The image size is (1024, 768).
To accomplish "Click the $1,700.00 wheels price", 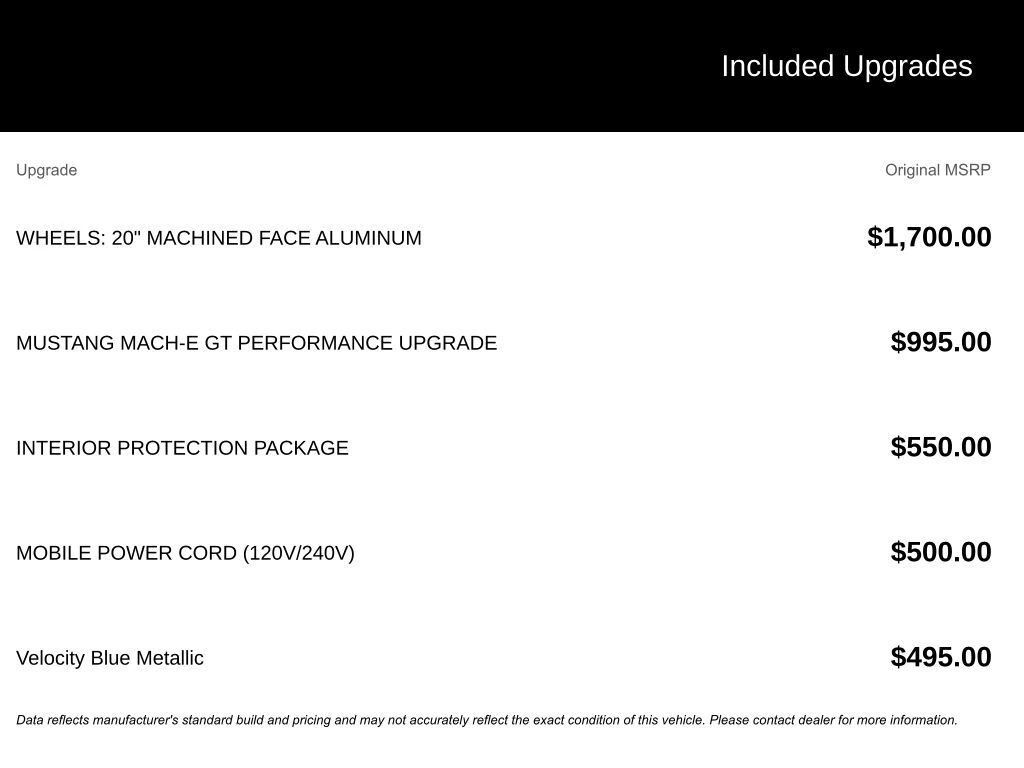I will click(929, 237).
